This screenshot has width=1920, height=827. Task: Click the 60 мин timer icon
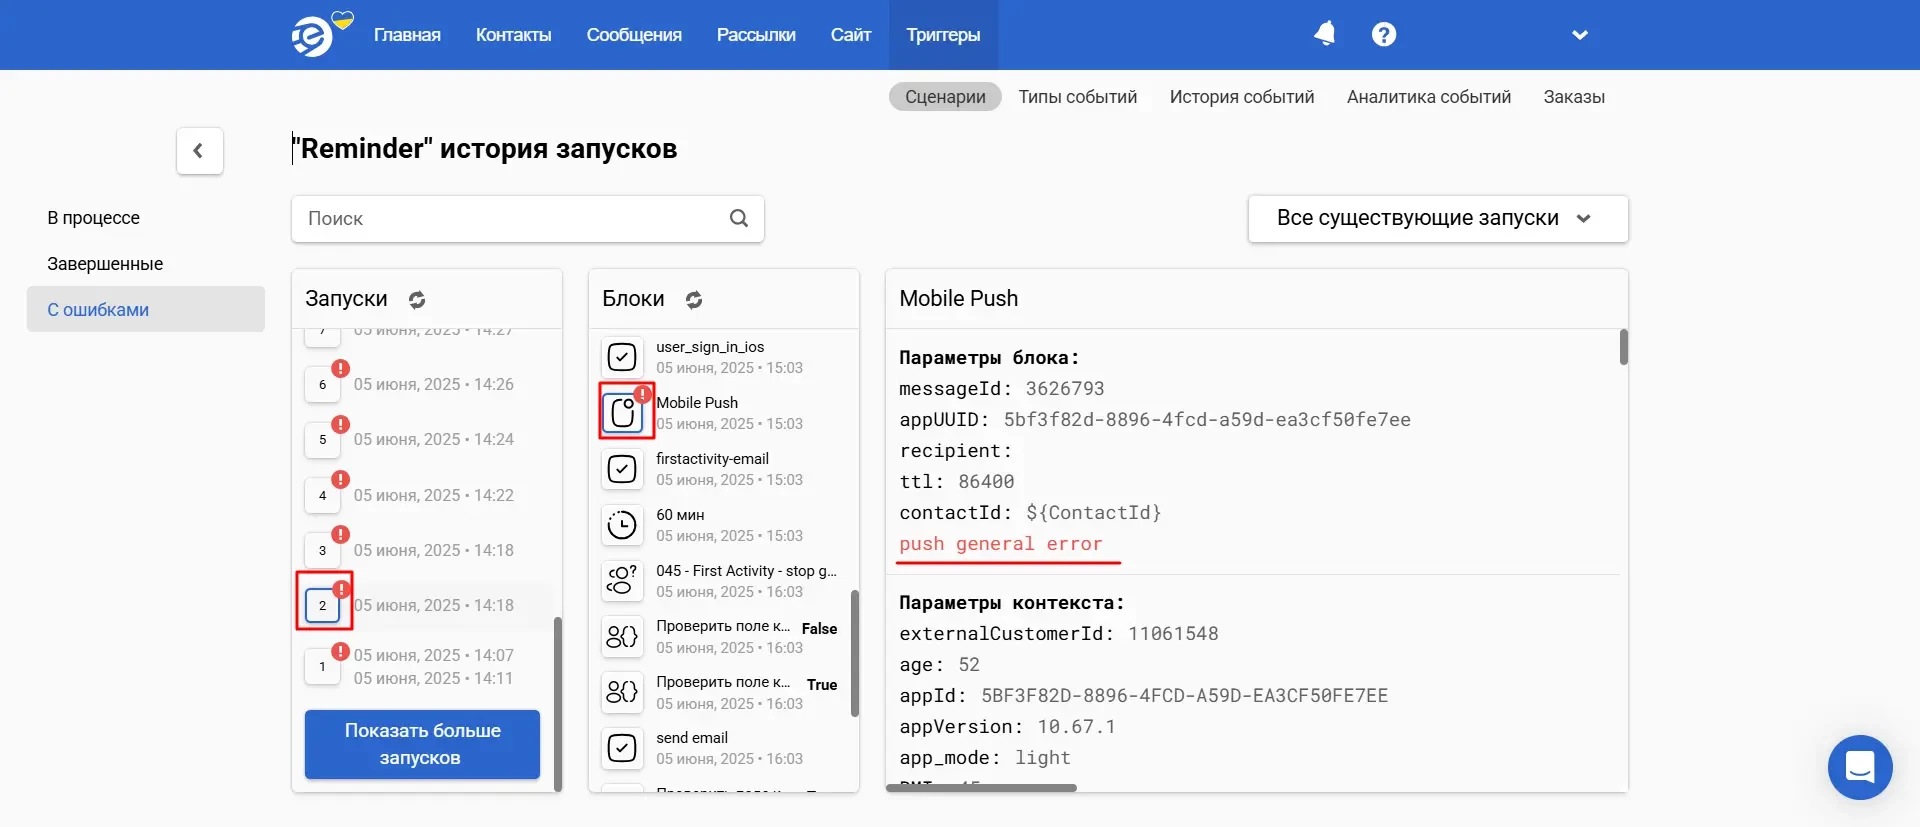click(x=622, y=525)
